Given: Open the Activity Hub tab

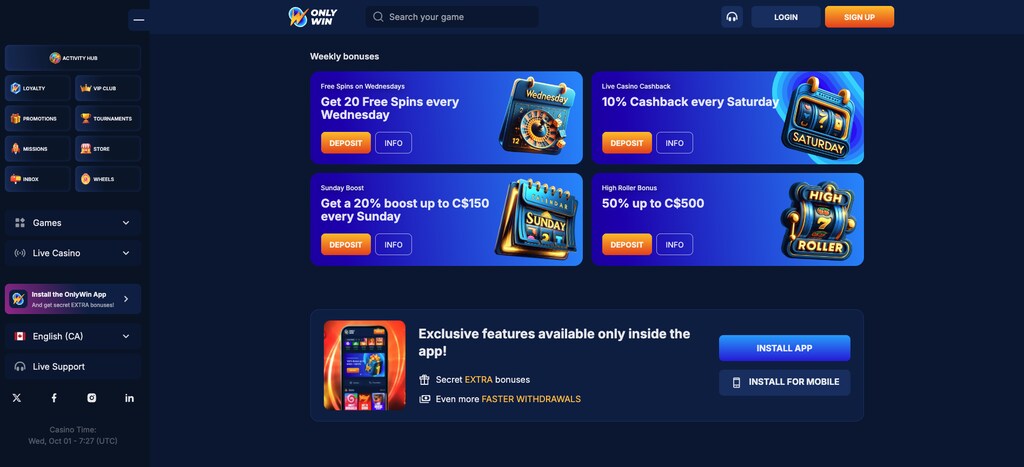Looking at the screenshot, I should coord(72,58).
